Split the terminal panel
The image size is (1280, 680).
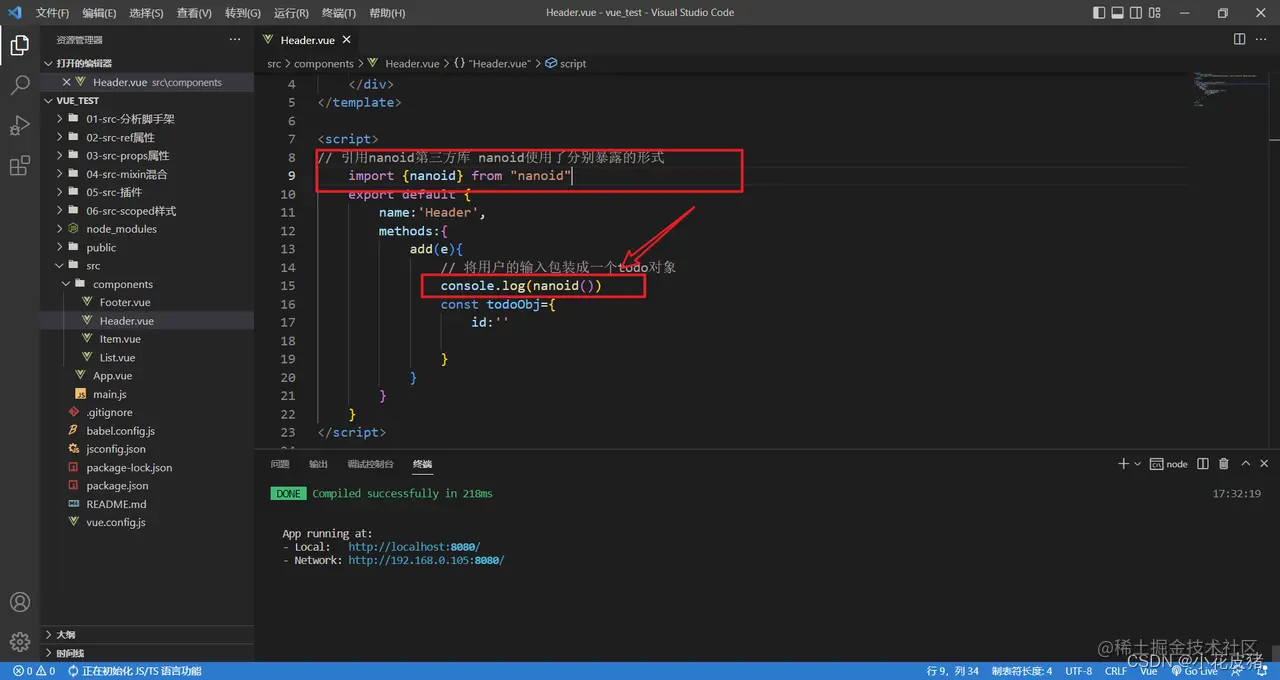[x=1202, y=464]
